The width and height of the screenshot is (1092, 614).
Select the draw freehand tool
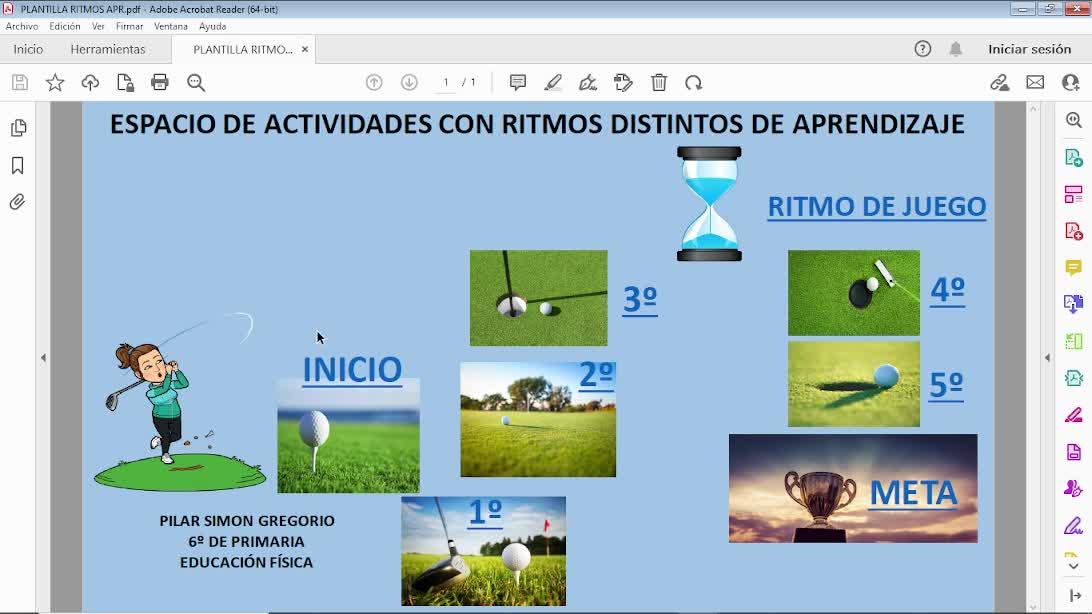(588, 83)
